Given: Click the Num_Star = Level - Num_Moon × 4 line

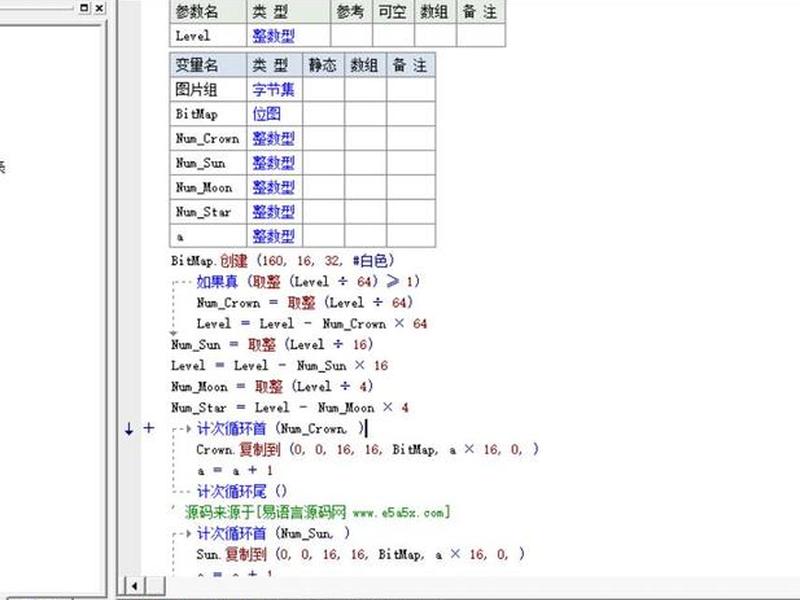Looking at the screenshot, I should pos(290,407).
